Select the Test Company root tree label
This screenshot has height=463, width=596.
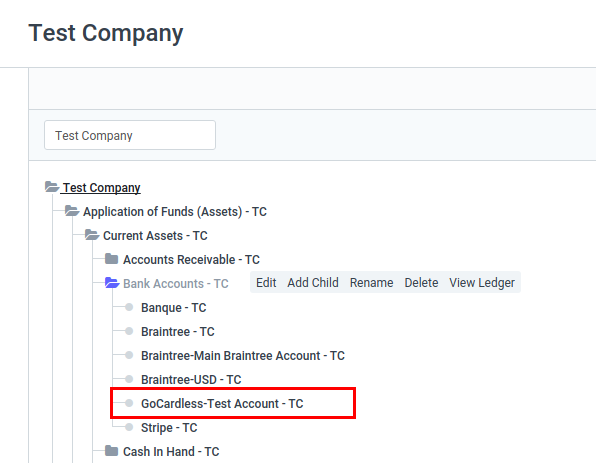(101, 187)
